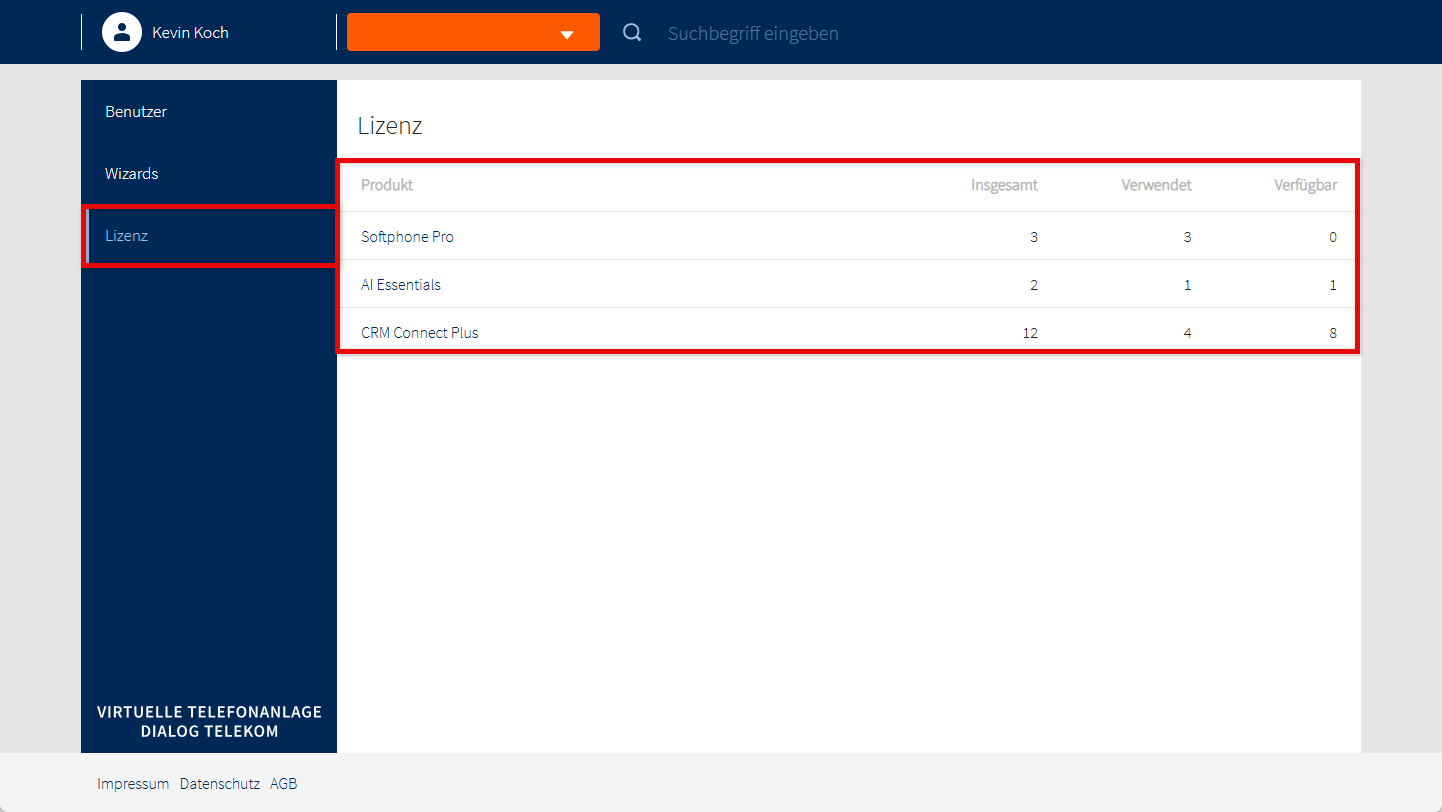The image size is (1442, 812).
Task: Select the CRM Connect Plus product row
Action: [420, 333]
